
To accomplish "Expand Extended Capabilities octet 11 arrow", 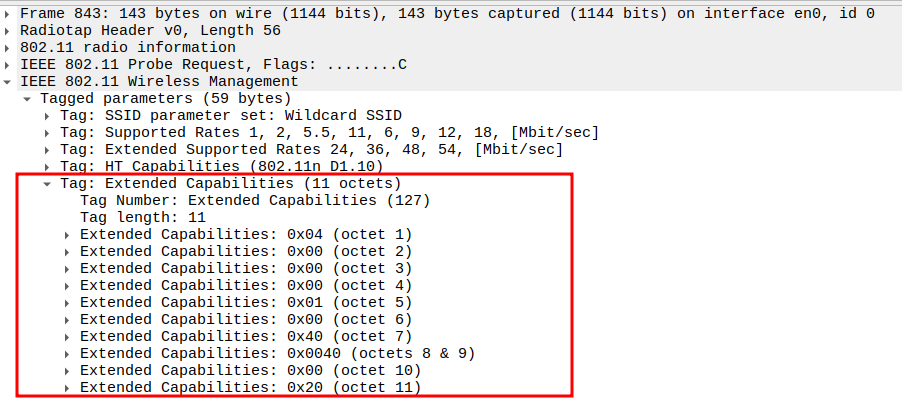I will point(67,387).
